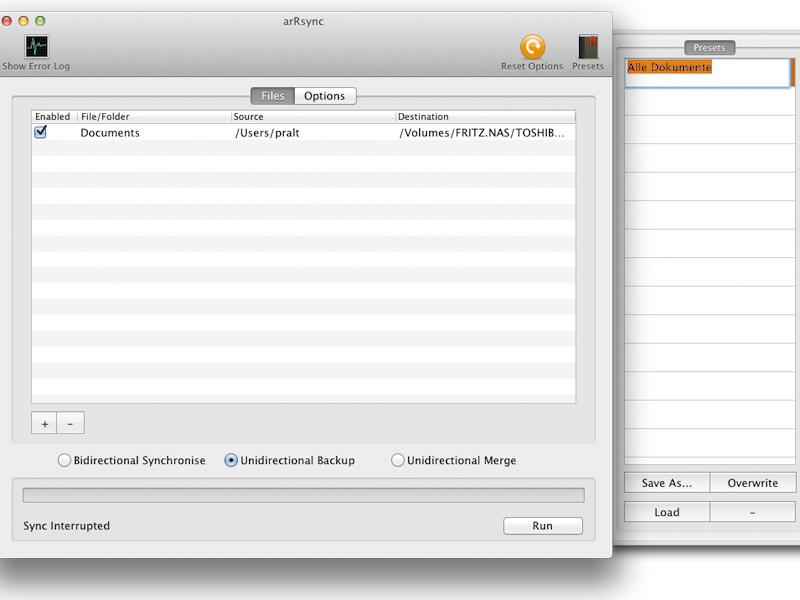Select Bidirectional Synchronise radio button
Viewport: 800px width, 600px height.
click(64, 460)
